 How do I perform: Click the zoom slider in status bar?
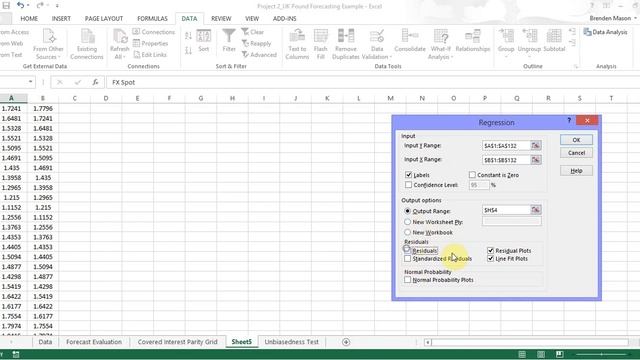[601, 354]
